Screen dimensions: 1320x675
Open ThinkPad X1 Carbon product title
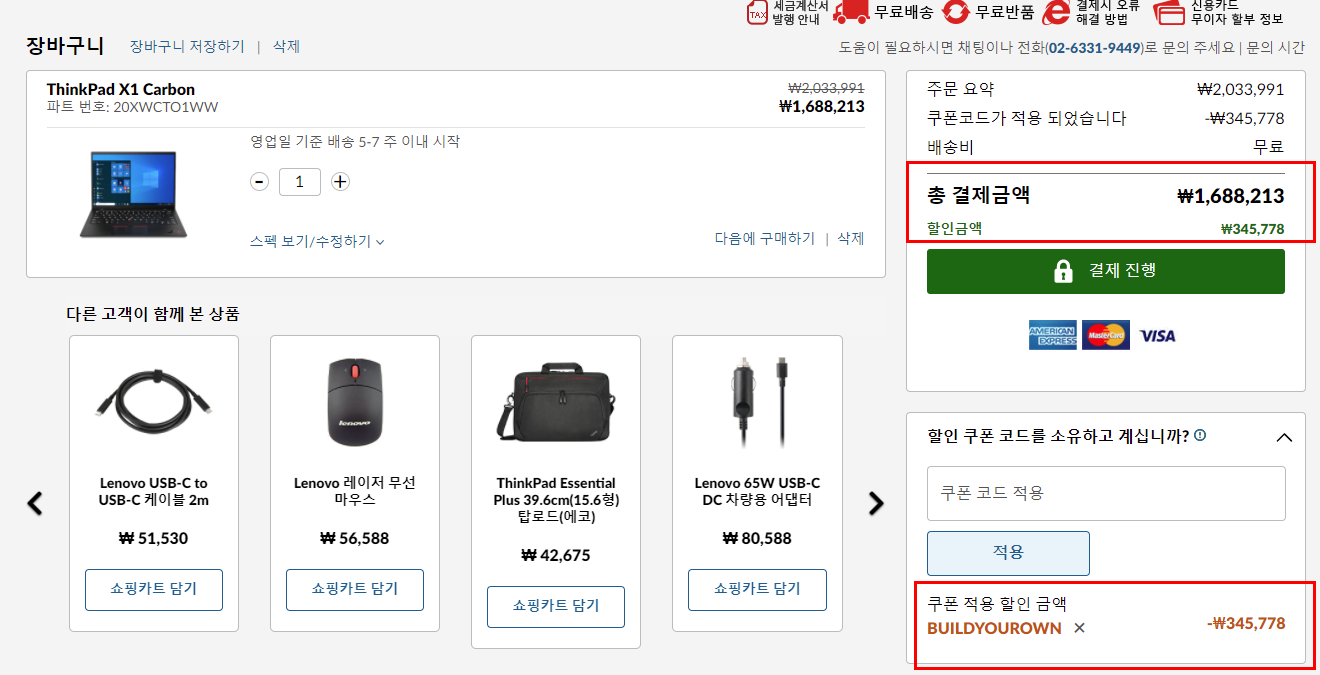coord(121,89)
